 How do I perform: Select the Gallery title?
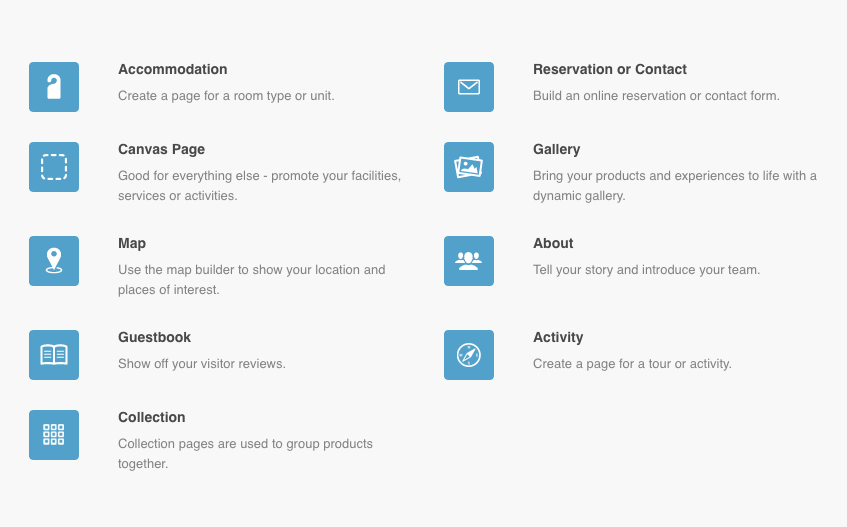coord(557,149)
